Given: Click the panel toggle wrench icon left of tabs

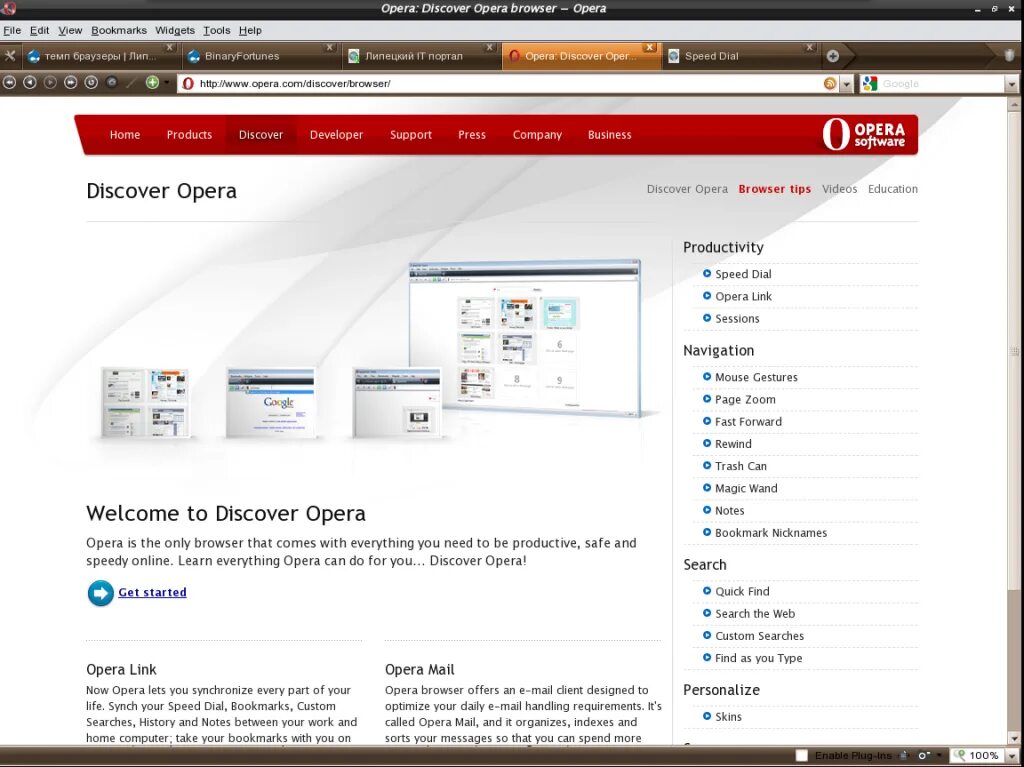Looking at the screenshot, I should 10,56.
